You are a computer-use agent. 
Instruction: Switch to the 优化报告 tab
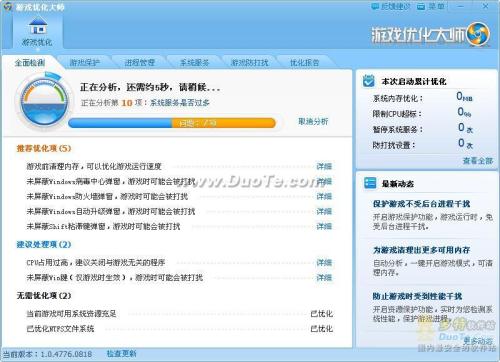(304, 63)
